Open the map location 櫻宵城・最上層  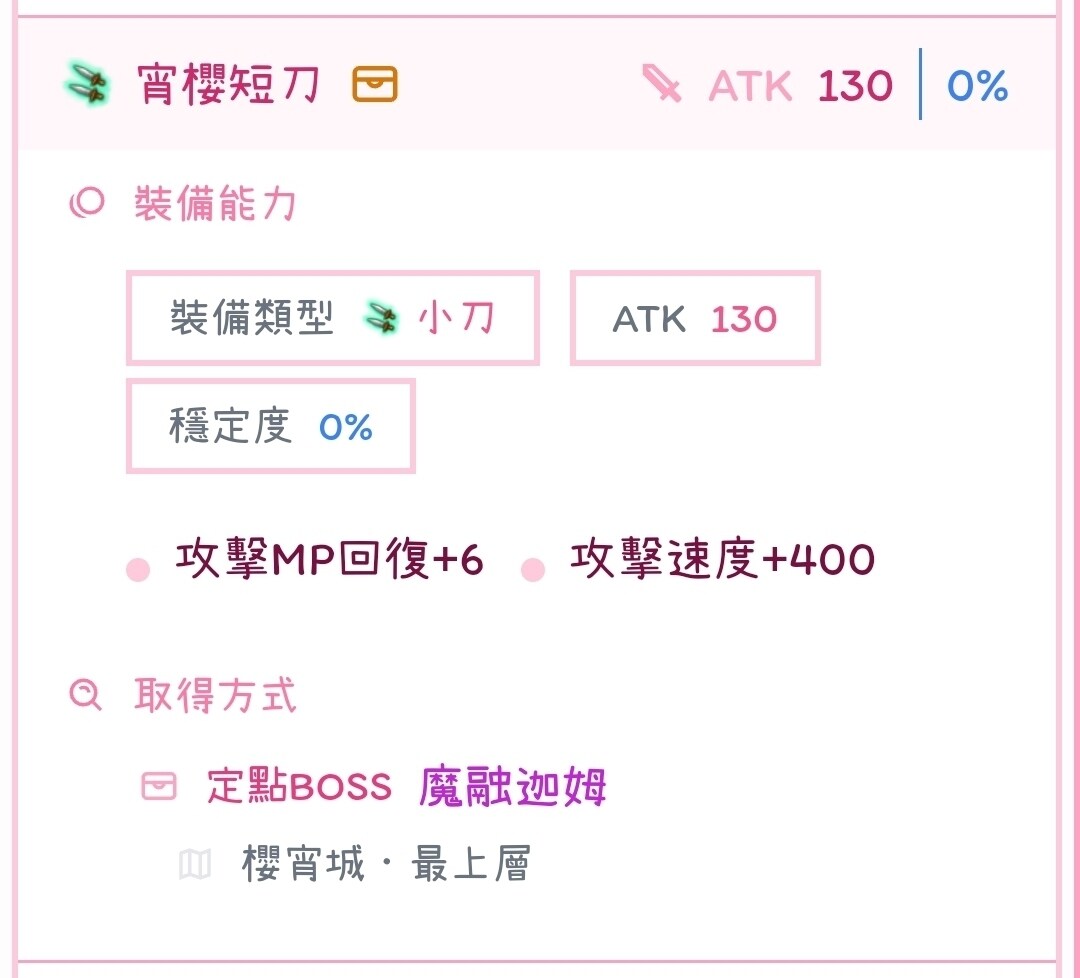click(x=386, y=864)
